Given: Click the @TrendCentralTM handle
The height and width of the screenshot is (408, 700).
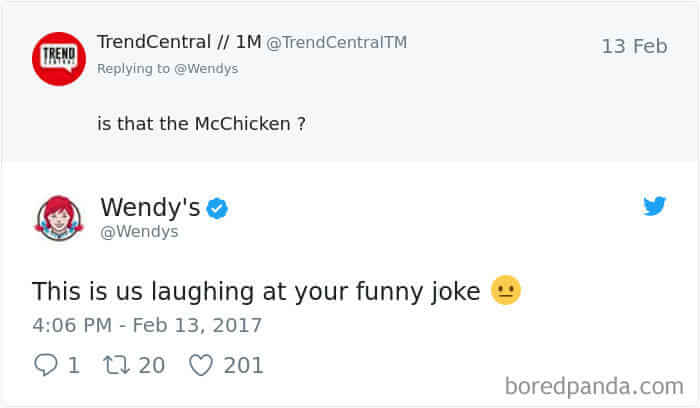Looking at the screenshot, I should (336, 43).
